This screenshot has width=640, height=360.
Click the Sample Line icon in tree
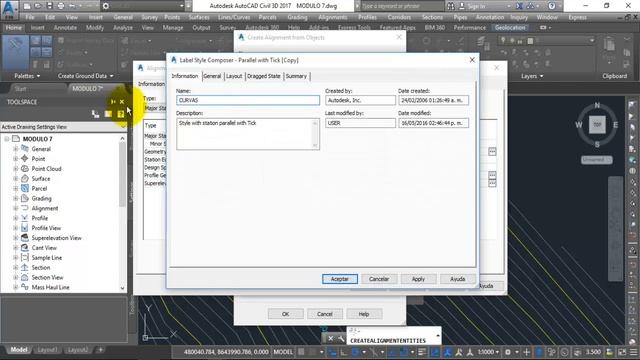click(x=24, y=258)
